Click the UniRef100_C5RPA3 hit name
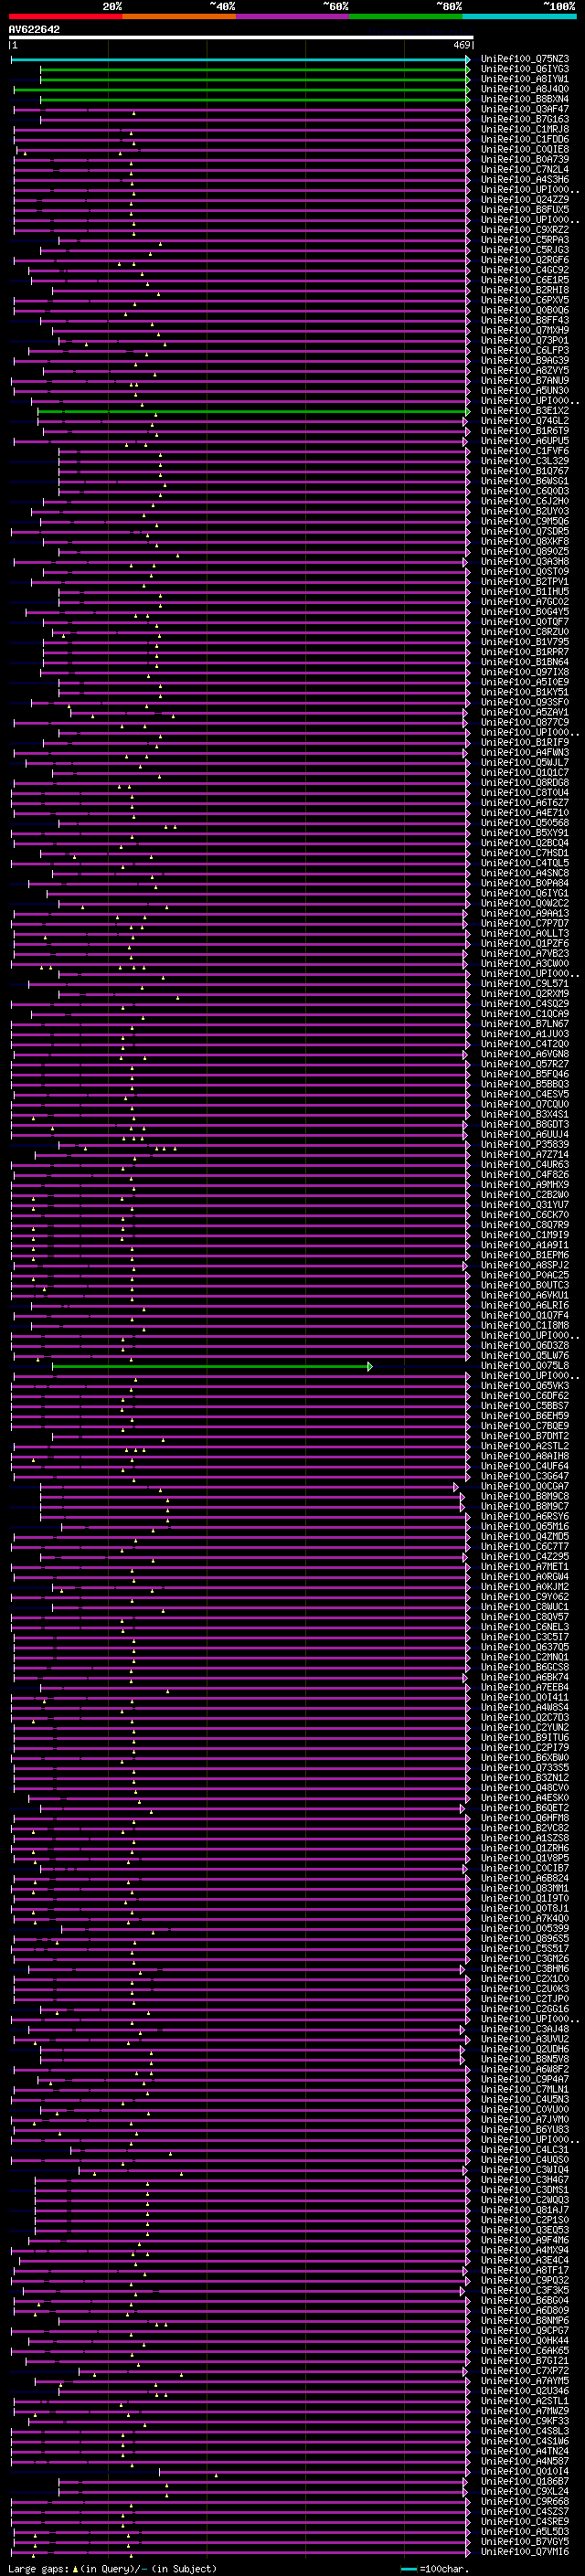The height and width of the screenshot is (2576, 585). (525, 241)
